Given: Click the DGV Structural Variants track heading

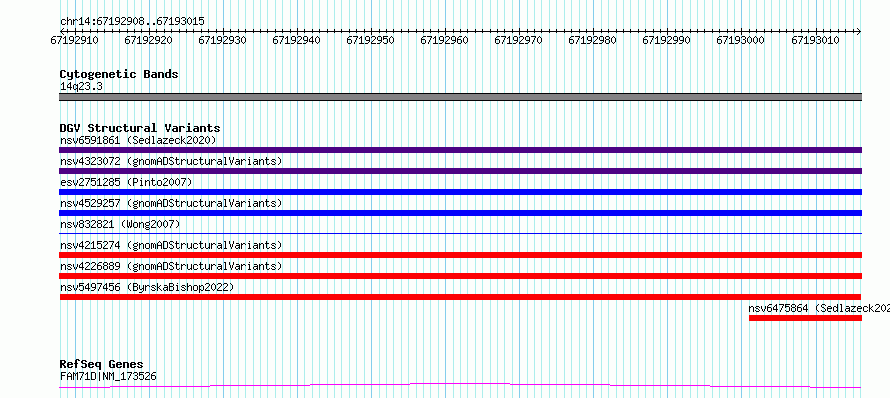Looking at the screenshot, I should [140, 128].
